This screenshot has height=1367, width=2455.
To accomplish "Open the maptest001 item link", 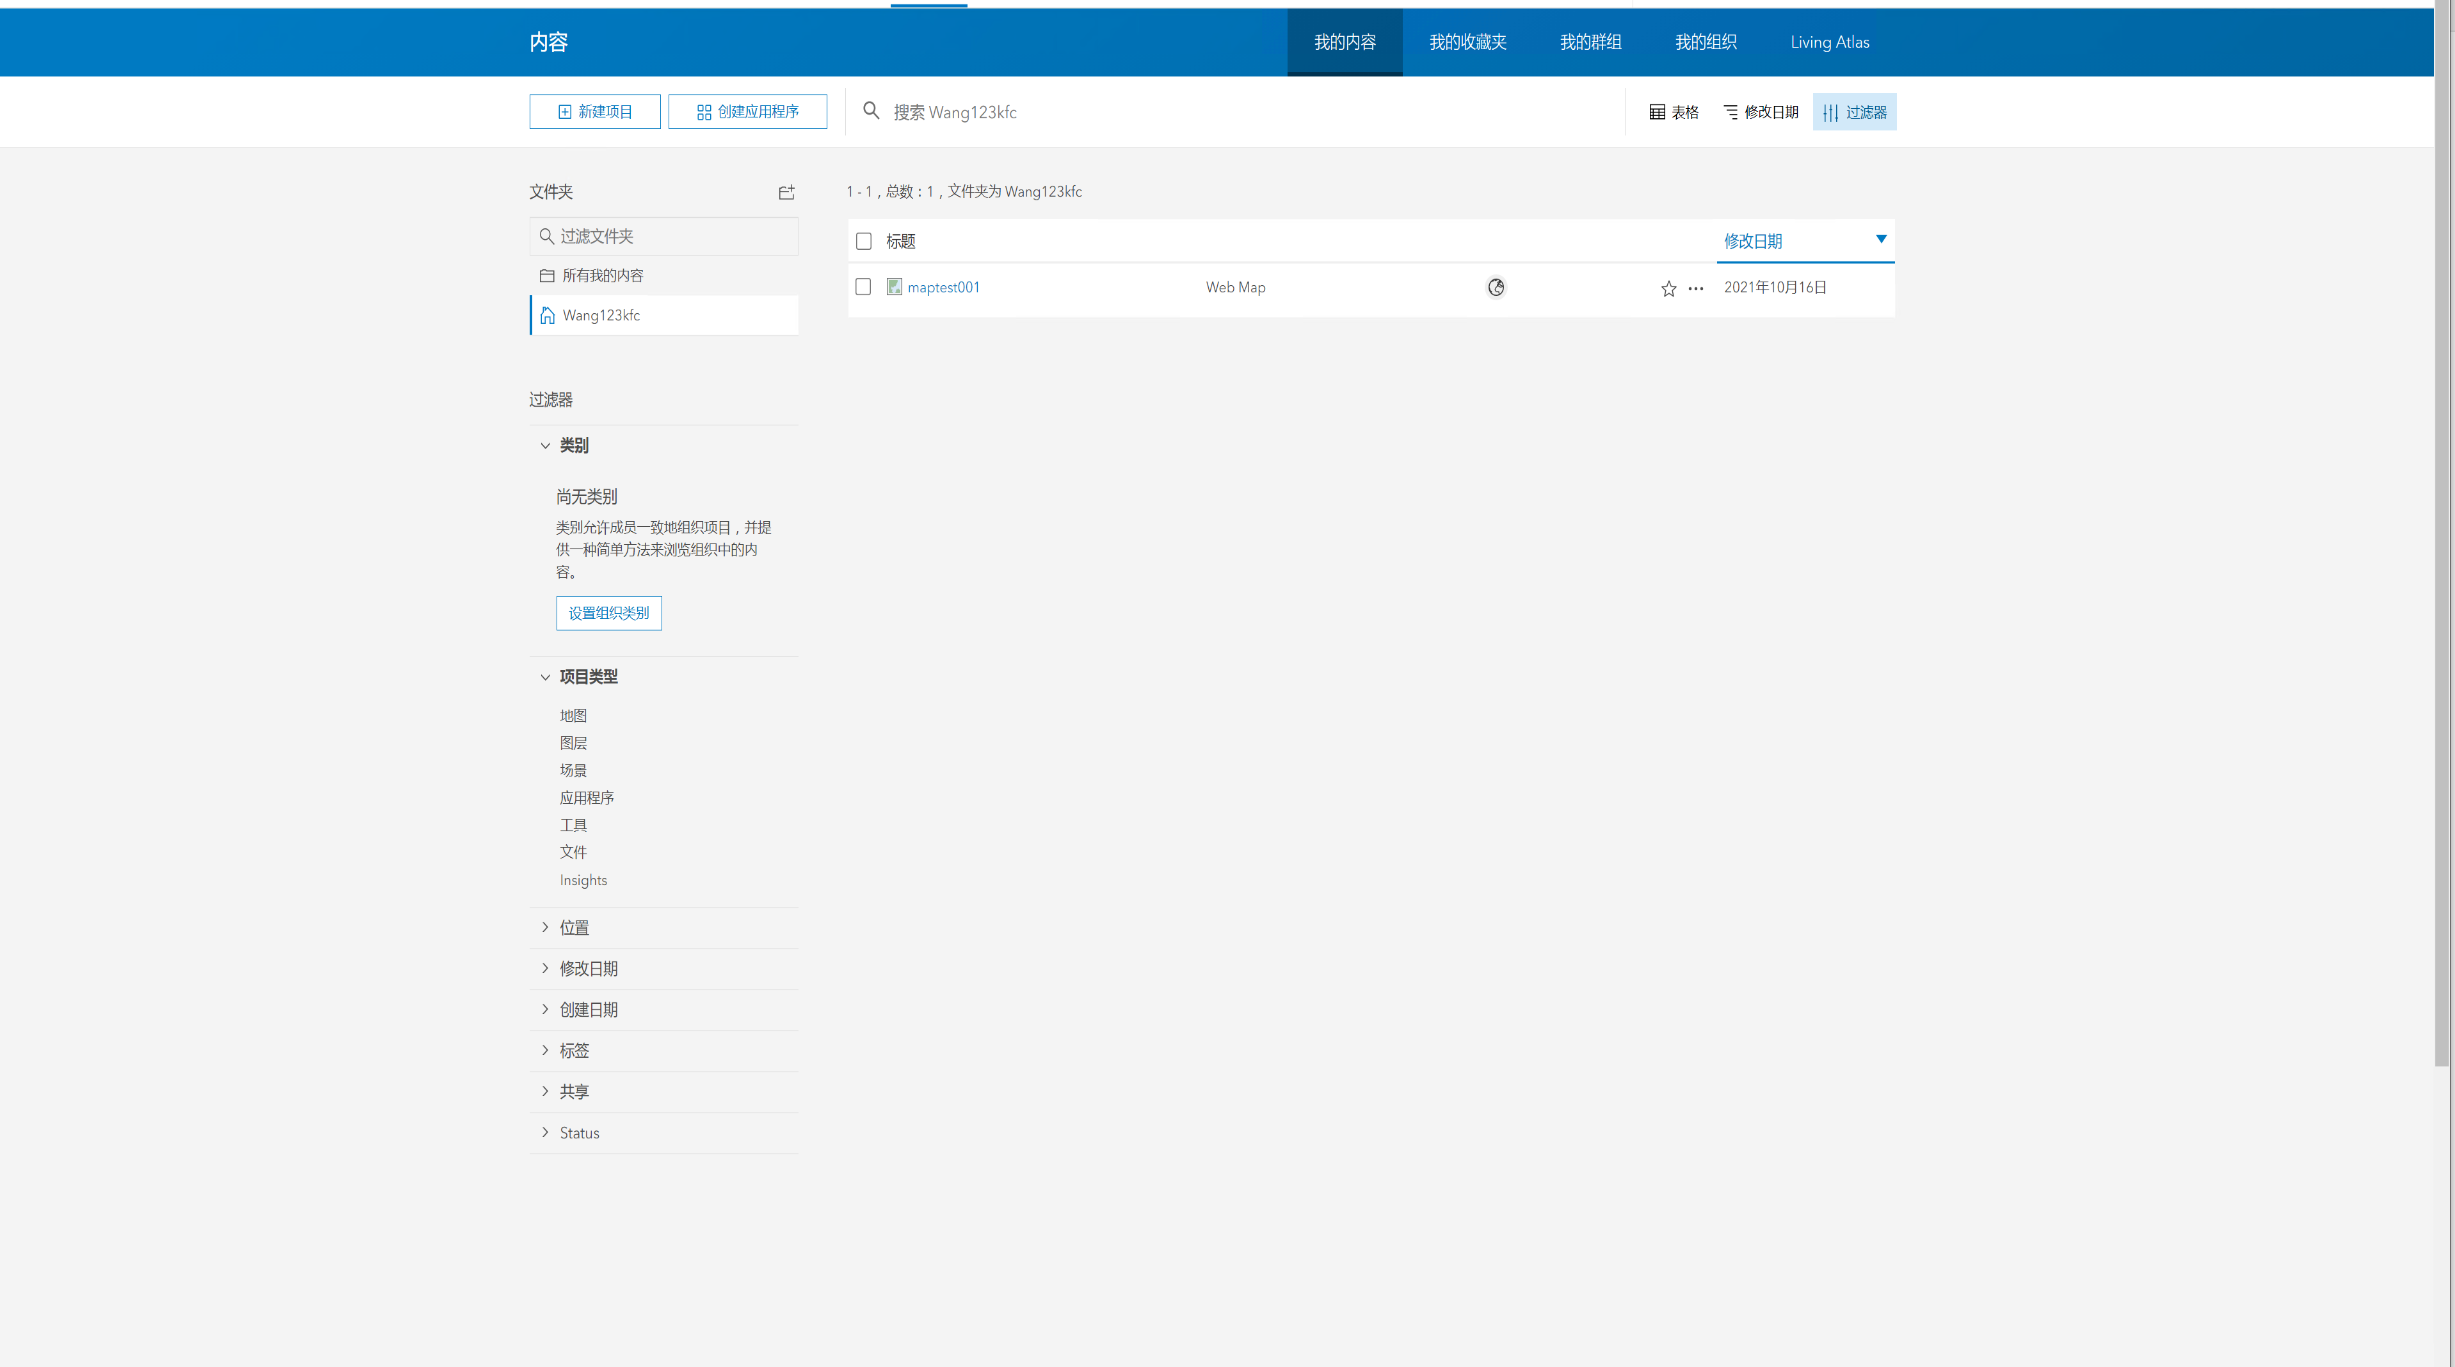I will coord(943,287).
